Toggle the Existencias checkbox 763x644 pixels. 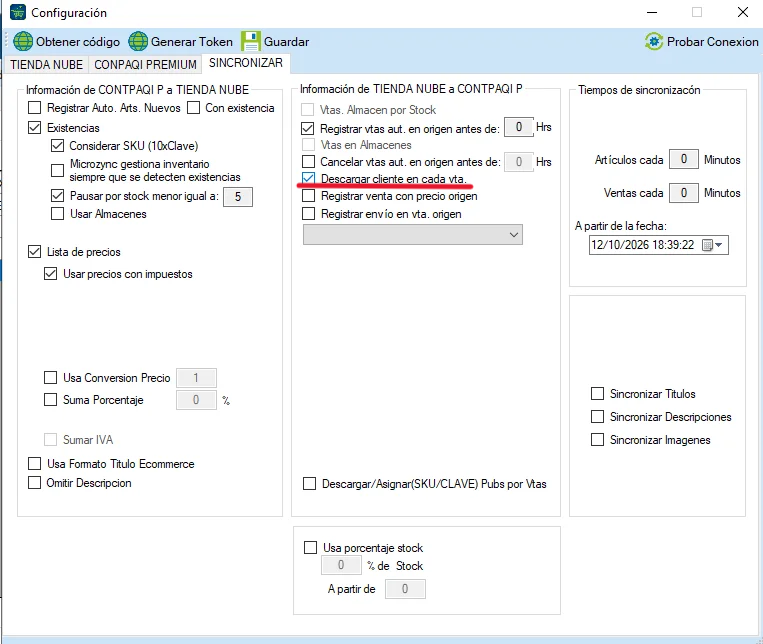[x=35, y=128]
